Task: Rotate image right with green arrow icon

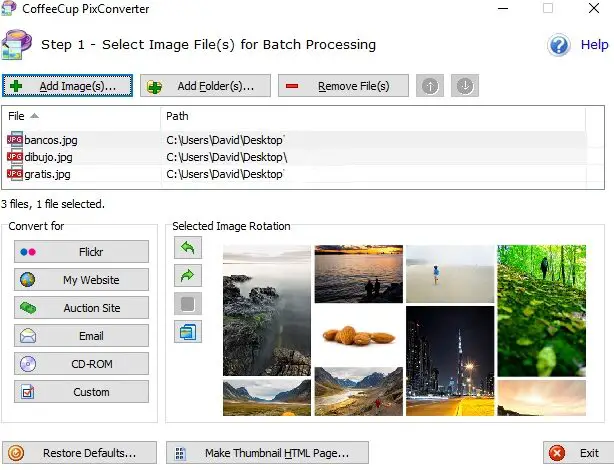Action: 188,275
